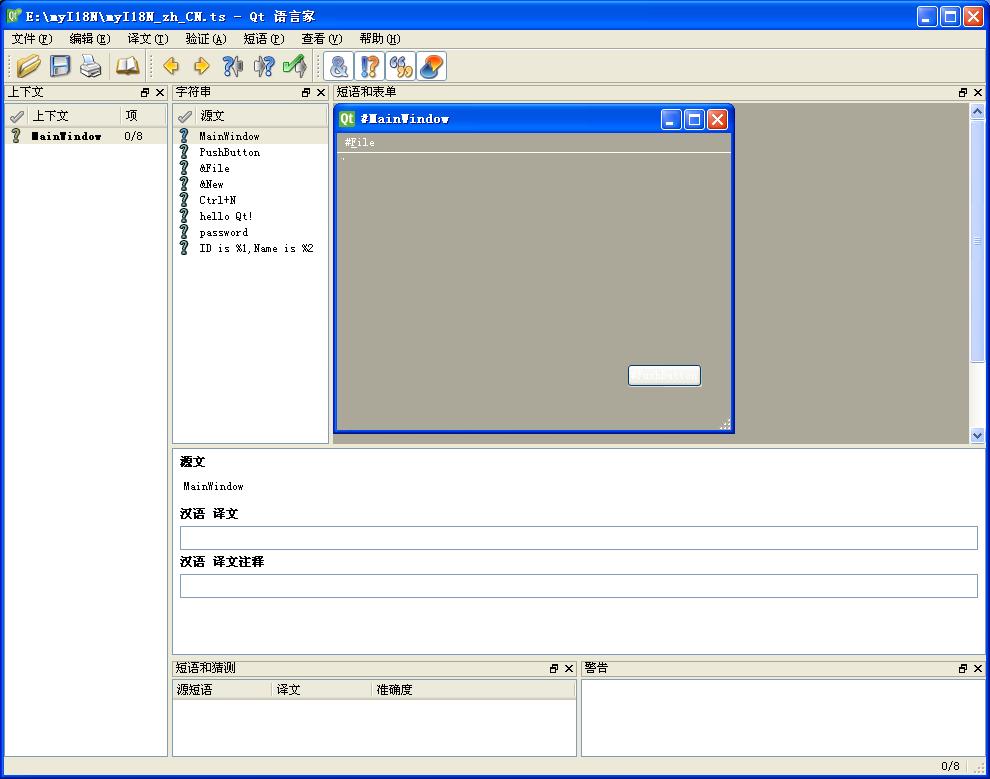
Task: Go to next item with right arrow
Action: tap(202, 66)
